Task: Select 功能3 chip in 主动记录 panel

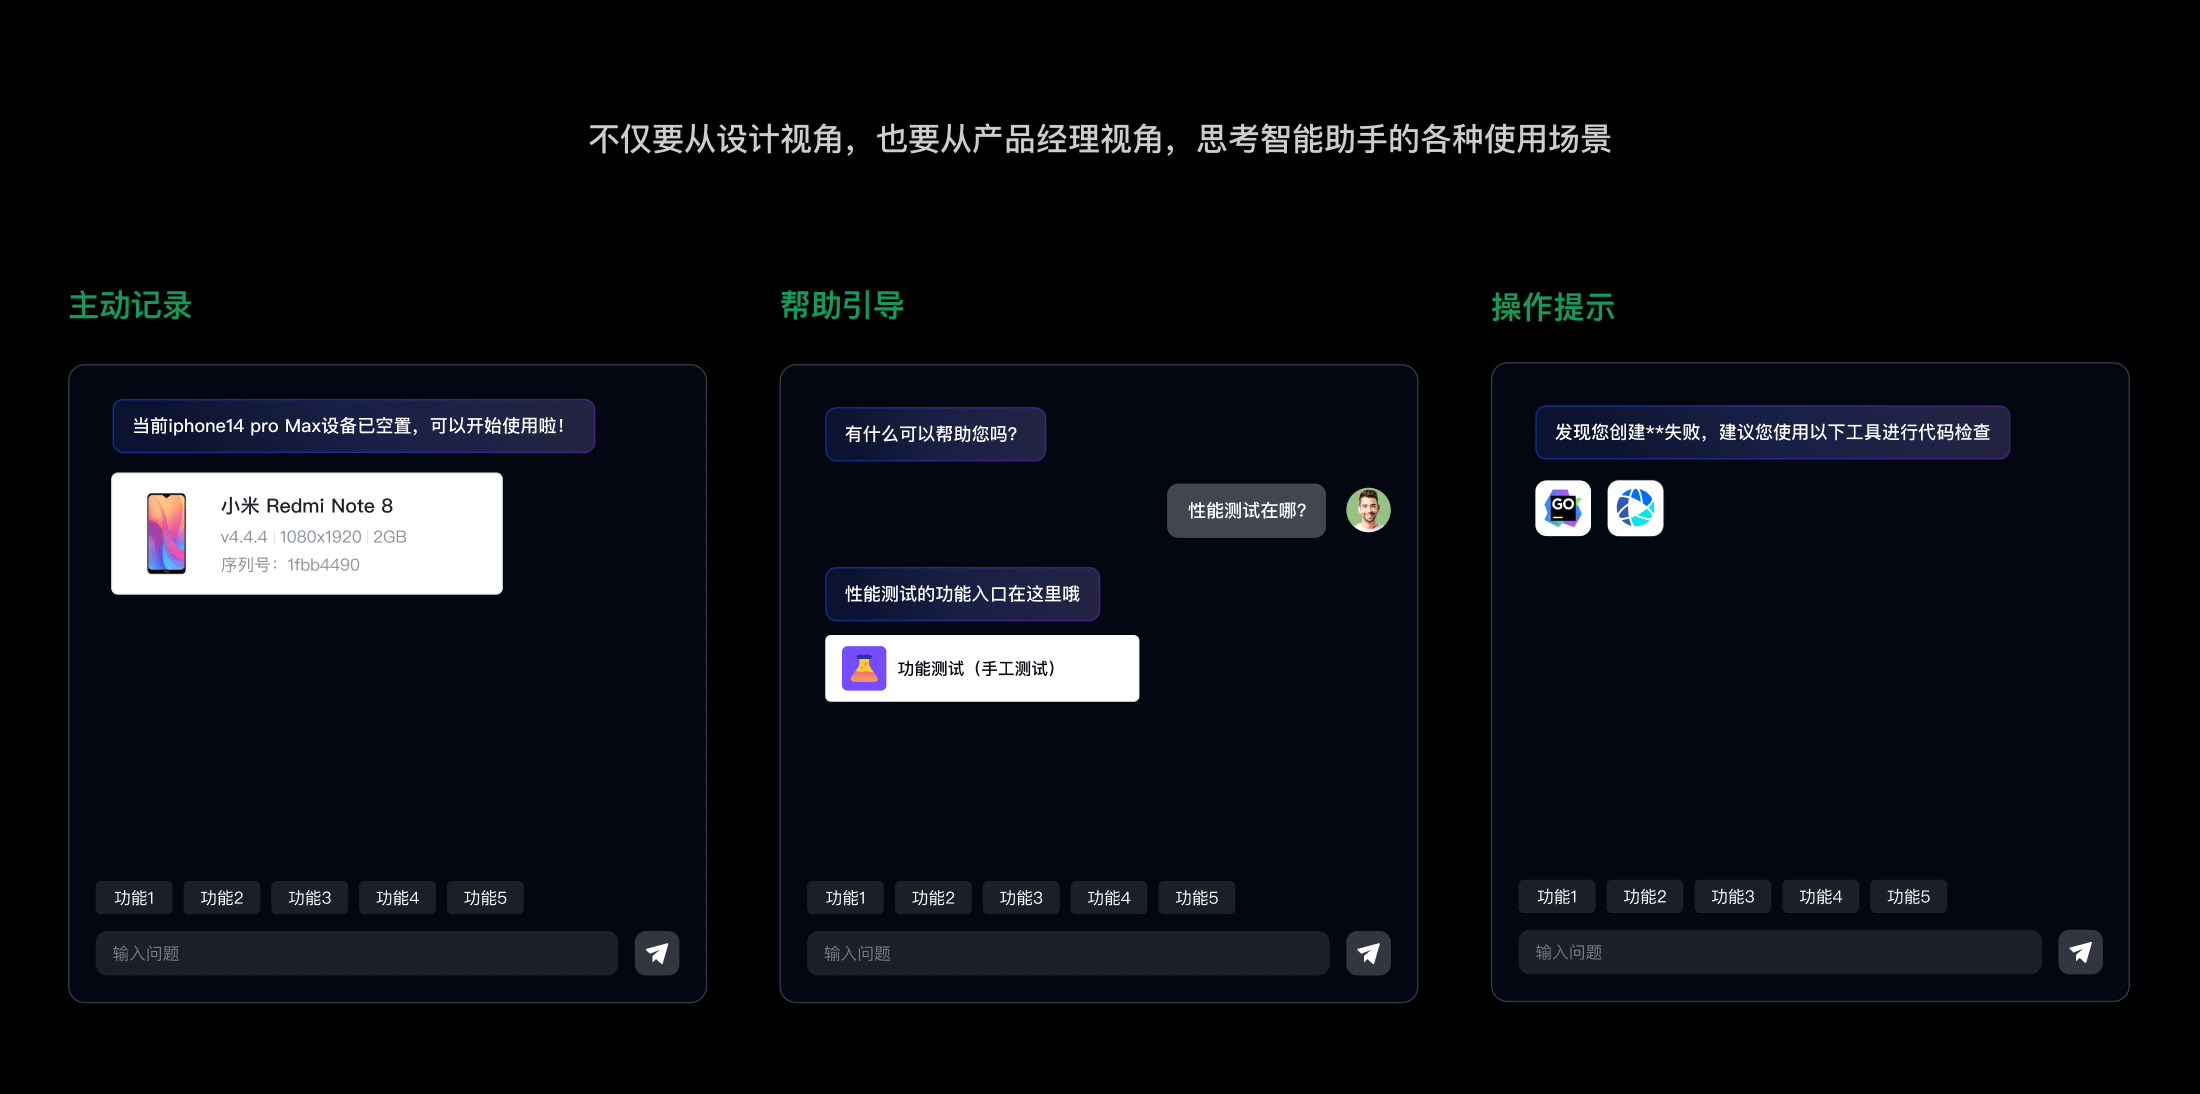Action: 310,898
